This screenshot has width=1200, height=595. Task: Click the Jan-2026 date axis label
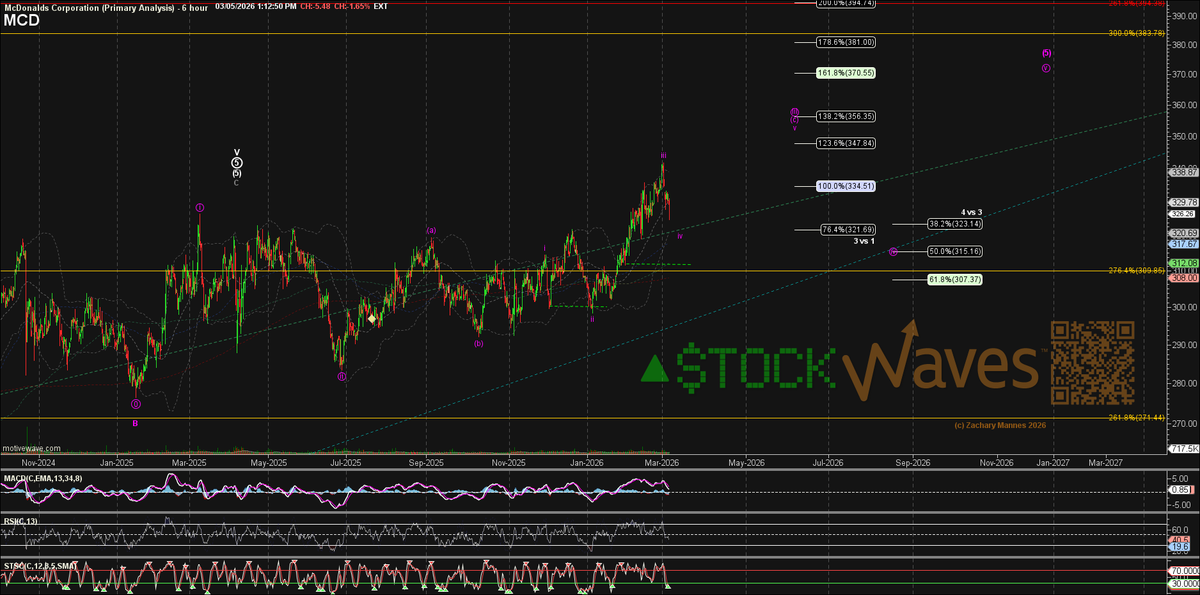click(586, 463)
